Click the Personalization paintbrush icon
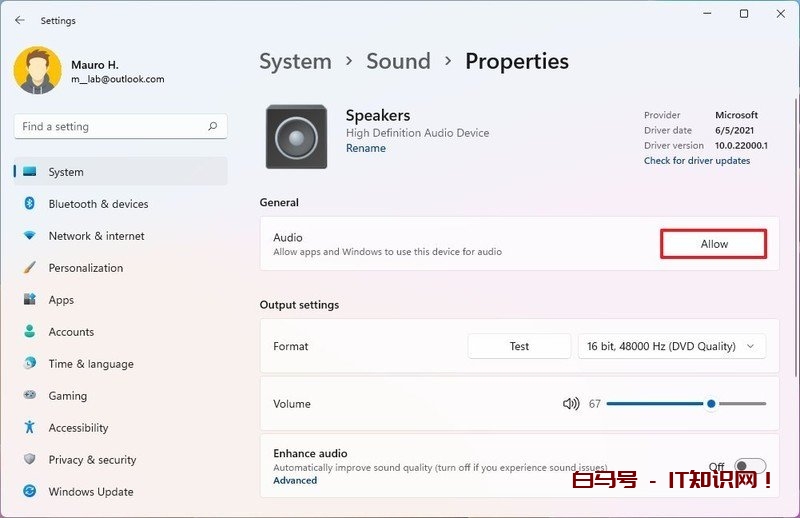The height and width of the screenshot is (518, 800). click(x=30, y=268)
